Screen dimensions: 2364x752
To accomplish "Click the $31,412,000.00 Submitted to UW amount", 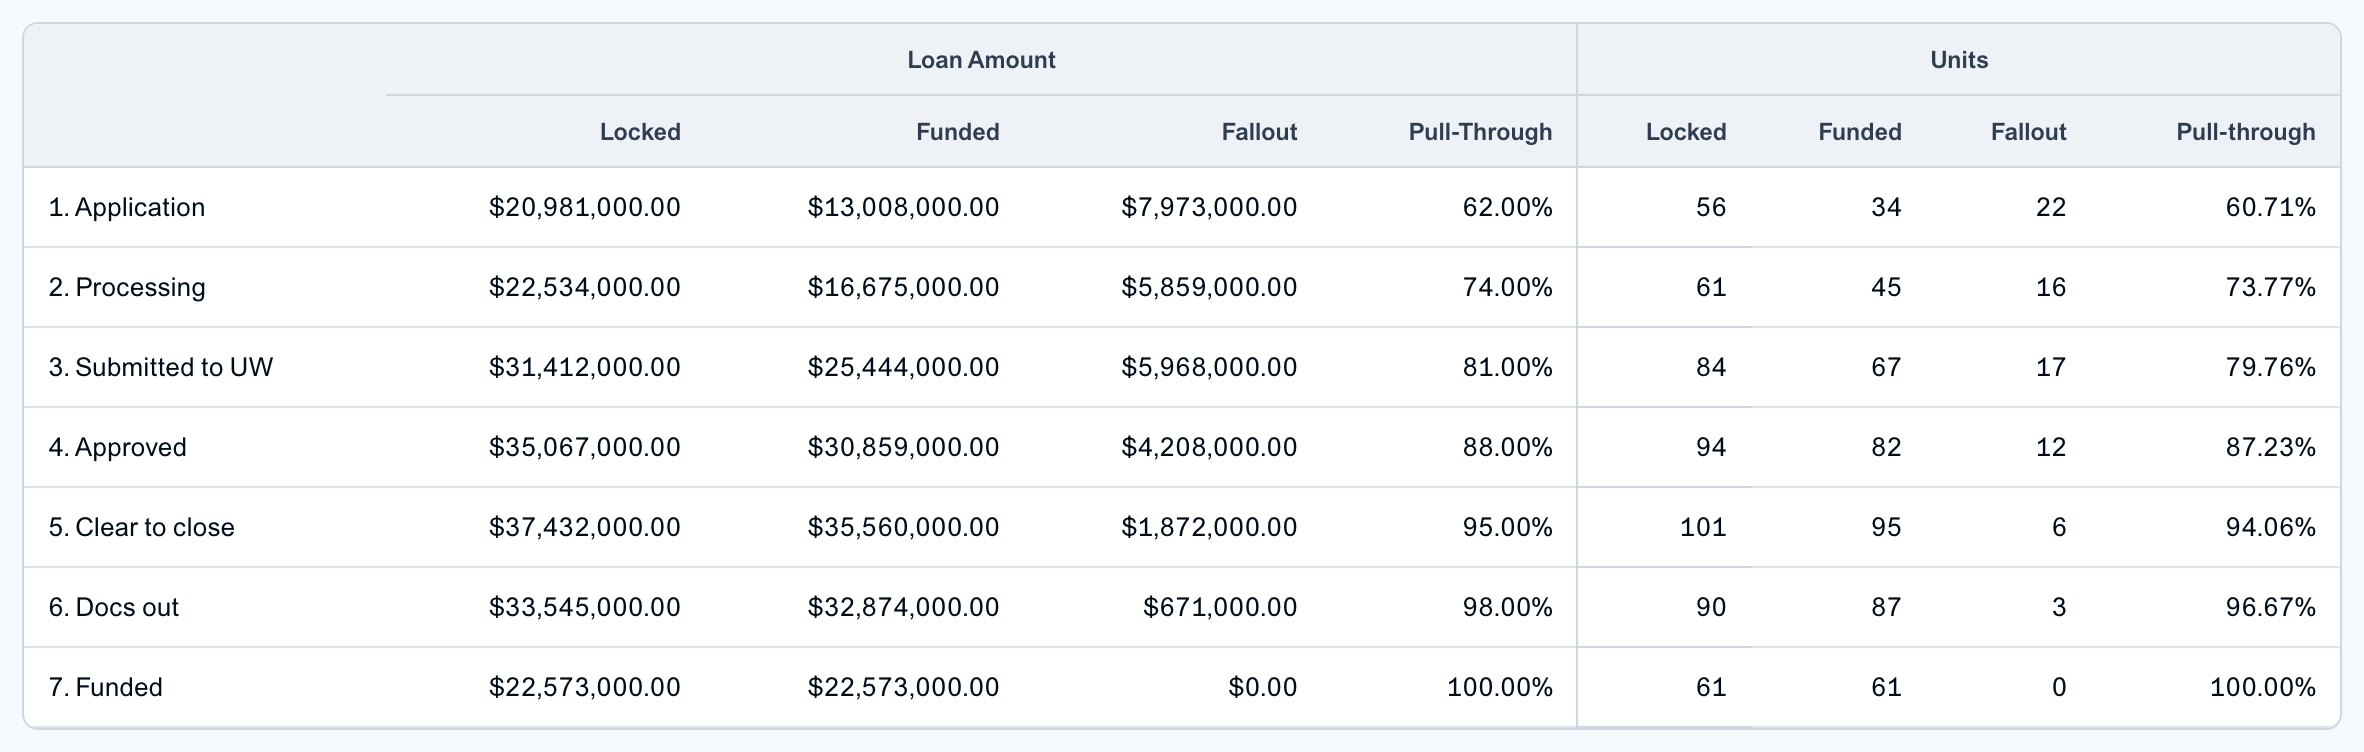I will point(585,367).
